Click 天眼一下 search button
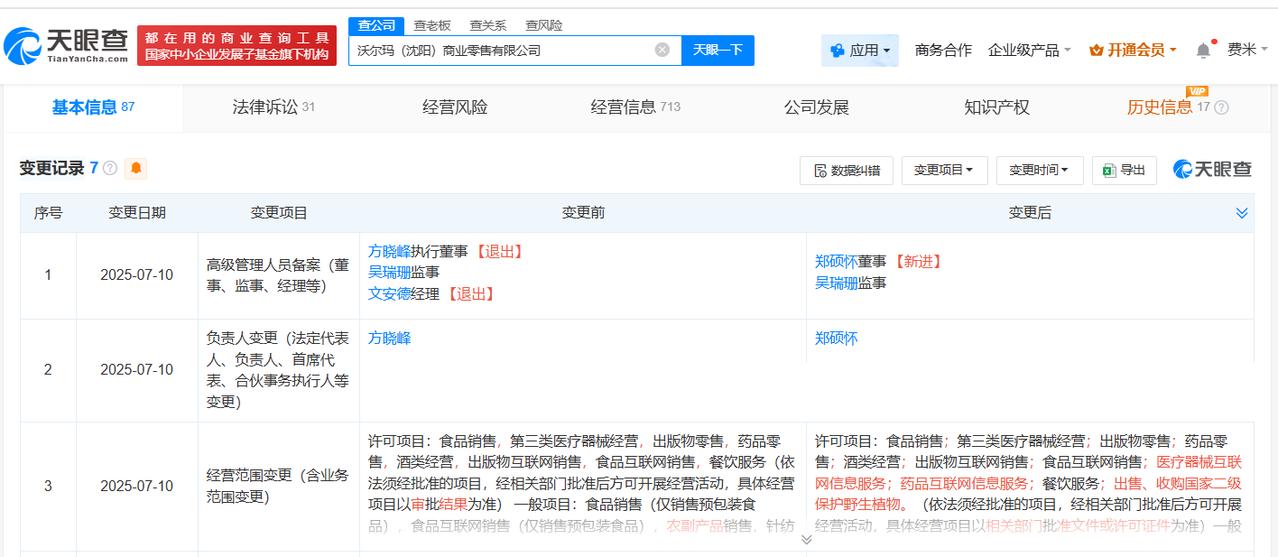 (718, 50)
